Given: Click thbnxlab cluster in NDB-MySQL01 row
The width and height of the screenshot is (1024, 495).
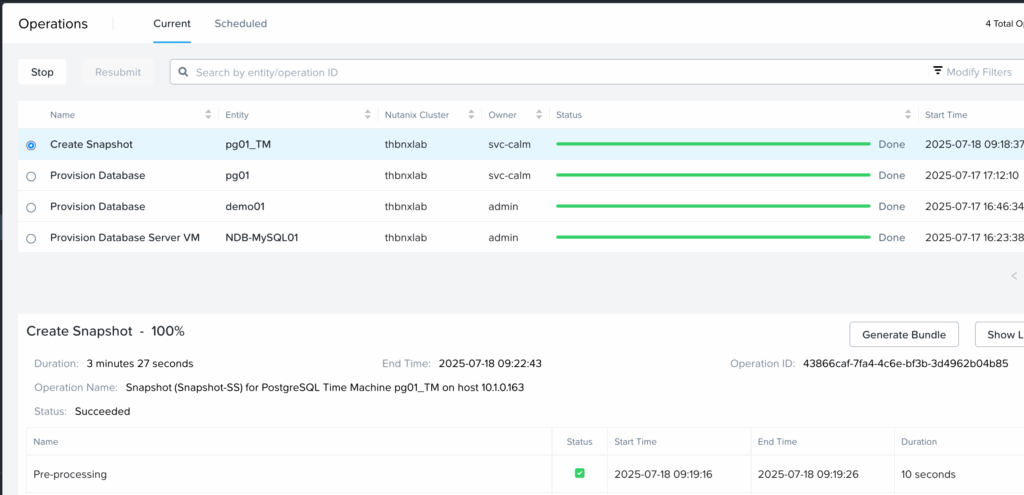Looking at the screenshot, I should tap(406, 238).
